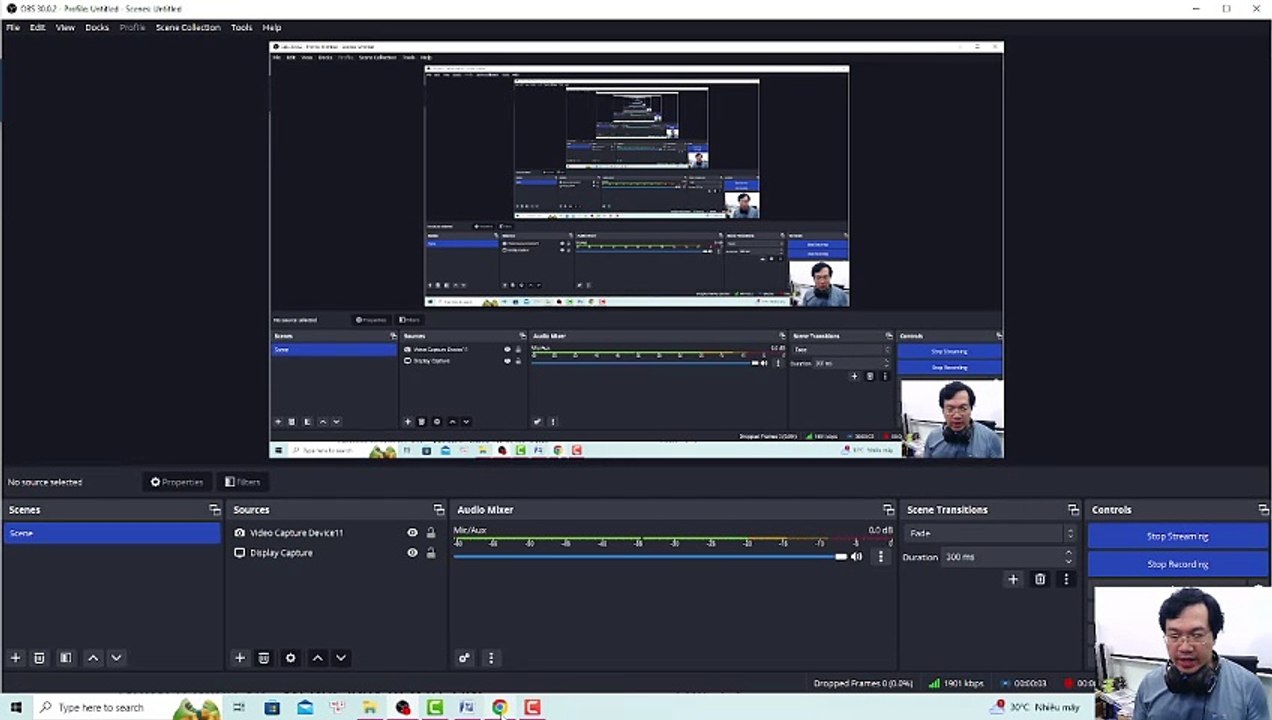
Task: Open scene filters icon in Scenes dock
Action: pyautogui.click(x=65, y=658)
